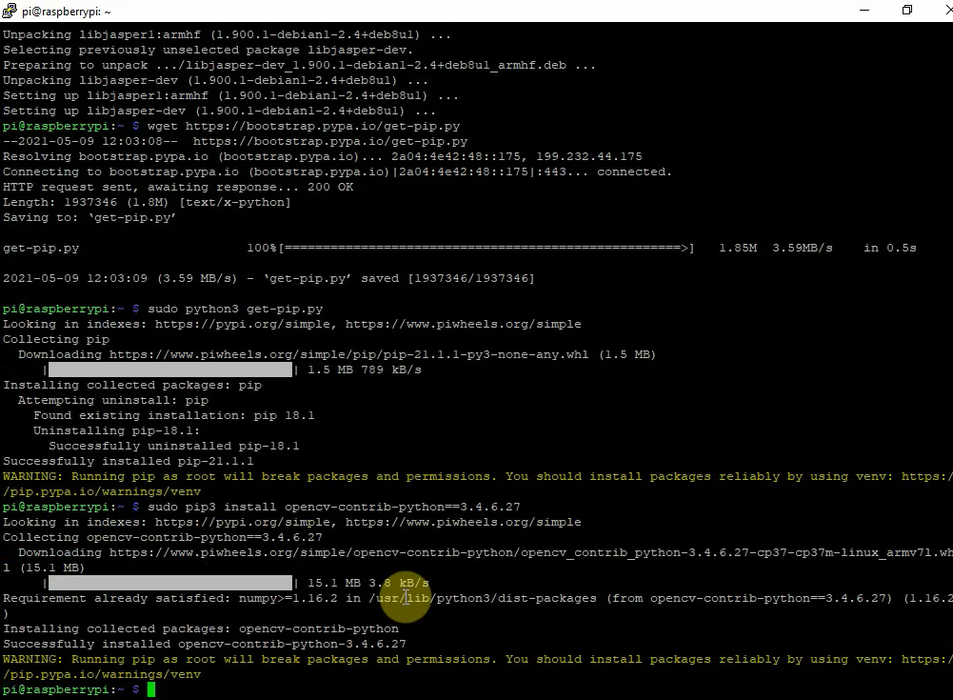Click 'Saving to: get-pip.py' line
The width and height of the screenshot is (953, 700).
click(89, 218)
